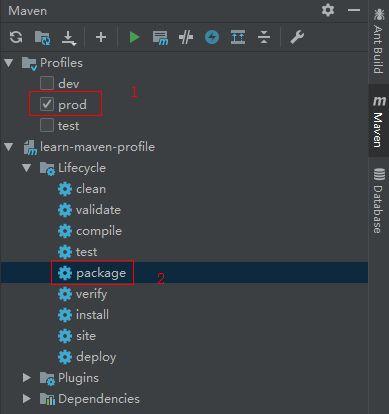Click the Profiles folder icon
Image resolution: width=389 pixels, height=414 pixels.
29,63
